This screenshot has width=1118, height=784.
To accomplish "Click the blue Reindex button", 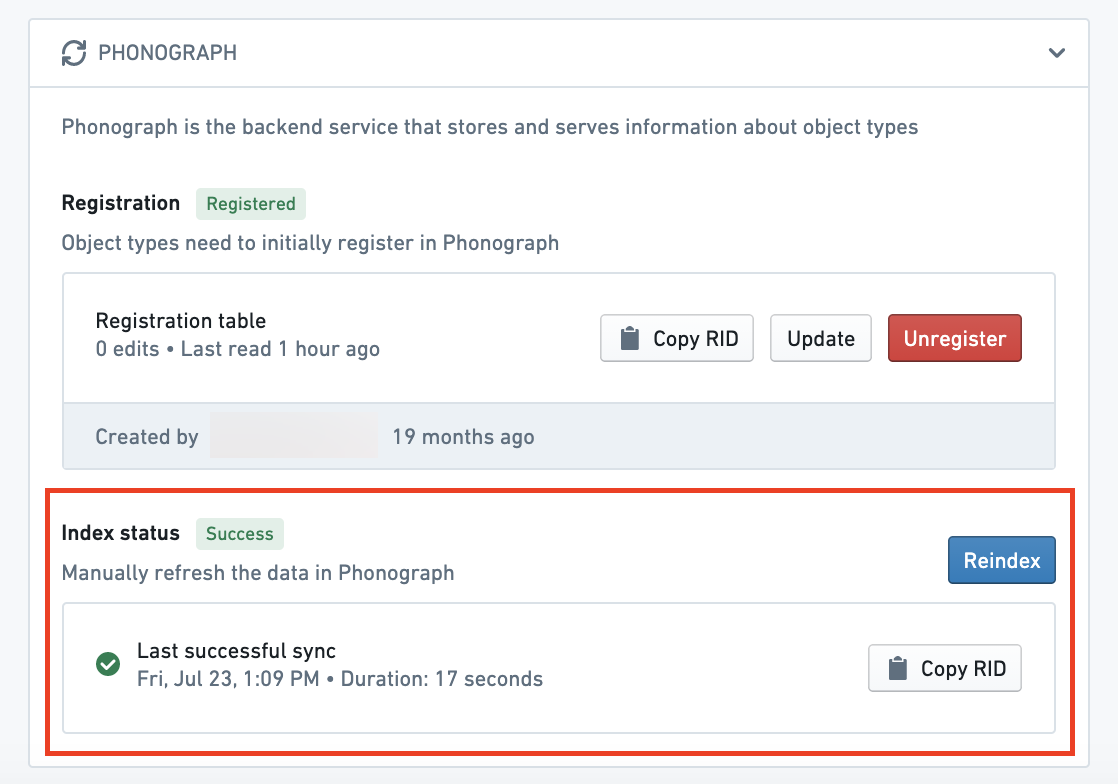I will pos(1002,560).
